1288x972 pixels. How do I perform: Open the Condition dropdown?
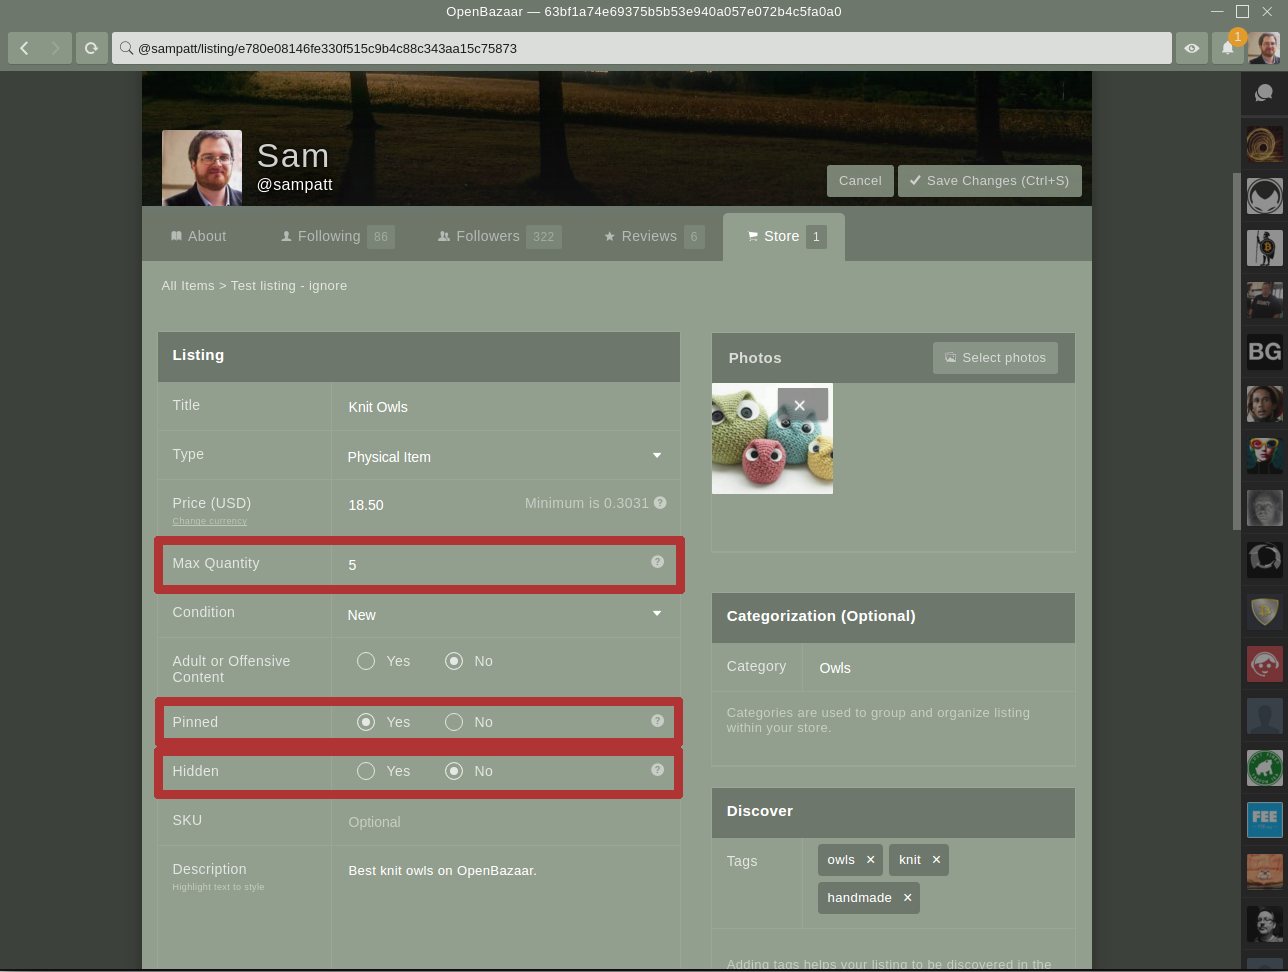pos(504,615)
